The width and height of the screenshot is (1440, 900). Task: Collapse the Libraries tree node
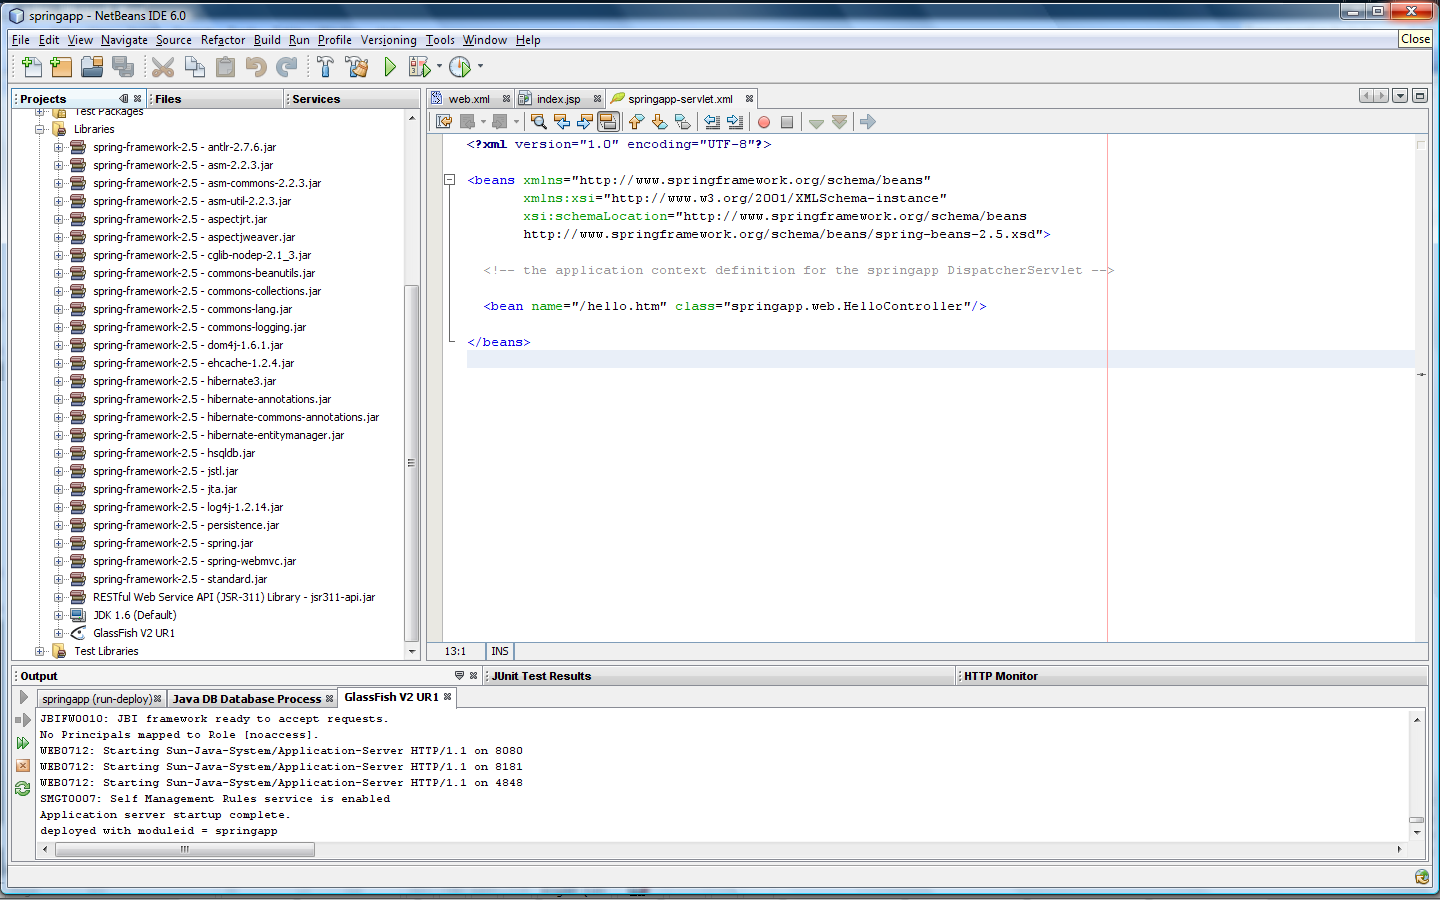click(x=40, y=129)
